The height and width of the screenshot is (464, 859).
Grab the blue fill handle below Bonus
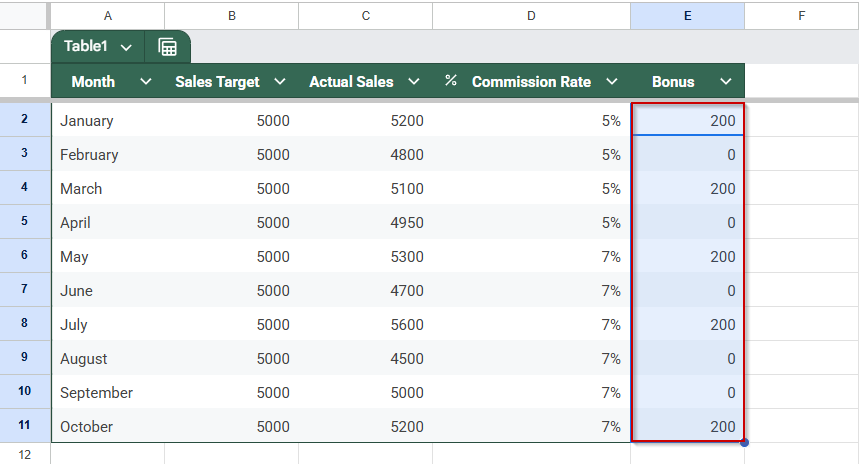click(x=744, y=442)
